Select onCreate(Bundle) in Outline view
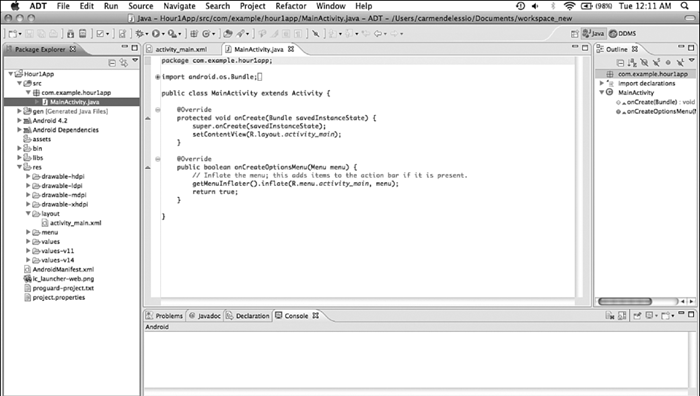Viewport: 700px width, 396px height. [655, 102]
